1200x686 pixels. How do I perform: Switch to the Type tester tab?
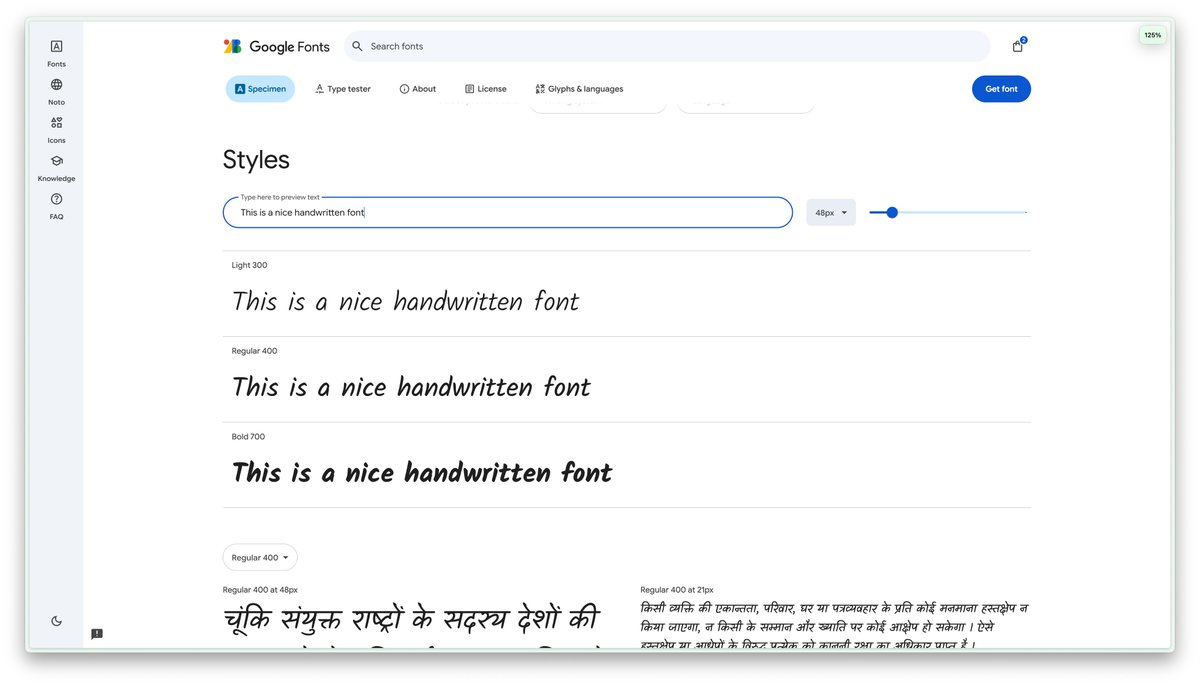(x=343, y=89)
